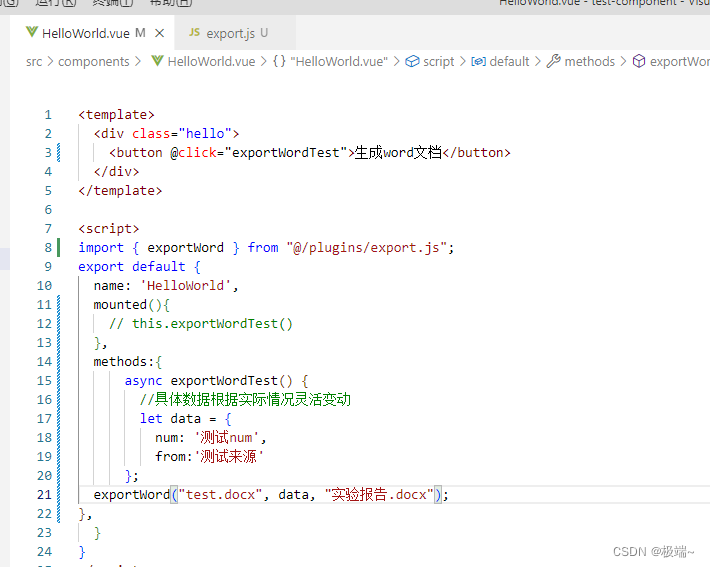Click the script cube icon in breadcrumb

pyautogui.click(x=412, y=61)
